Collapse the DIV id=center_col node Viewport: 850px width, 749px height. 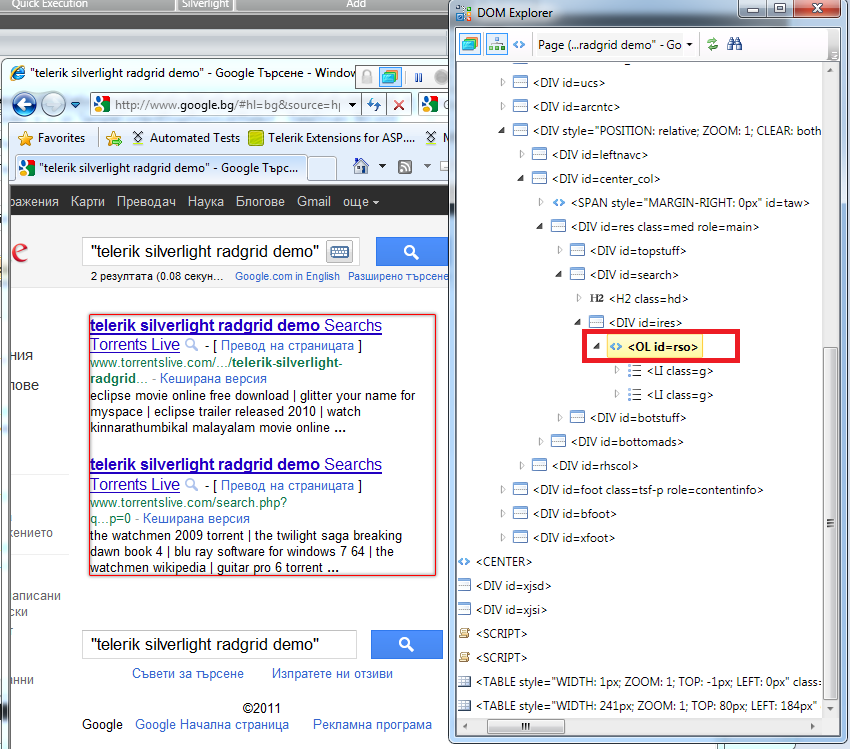tap(521, 178)
